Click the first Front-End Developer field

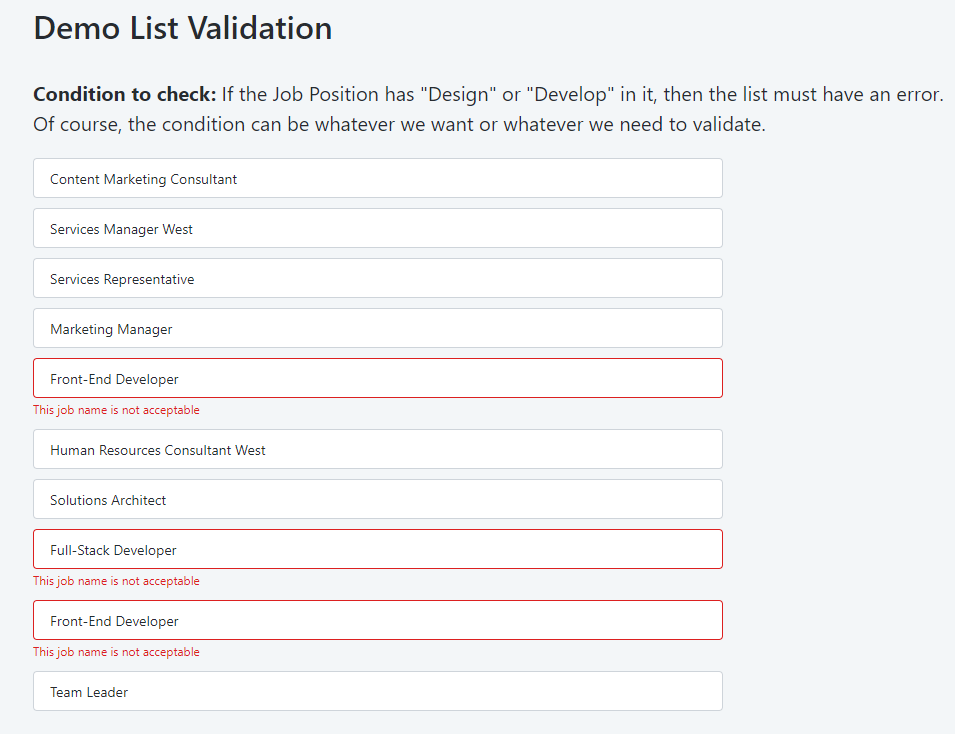pos(378,378)
